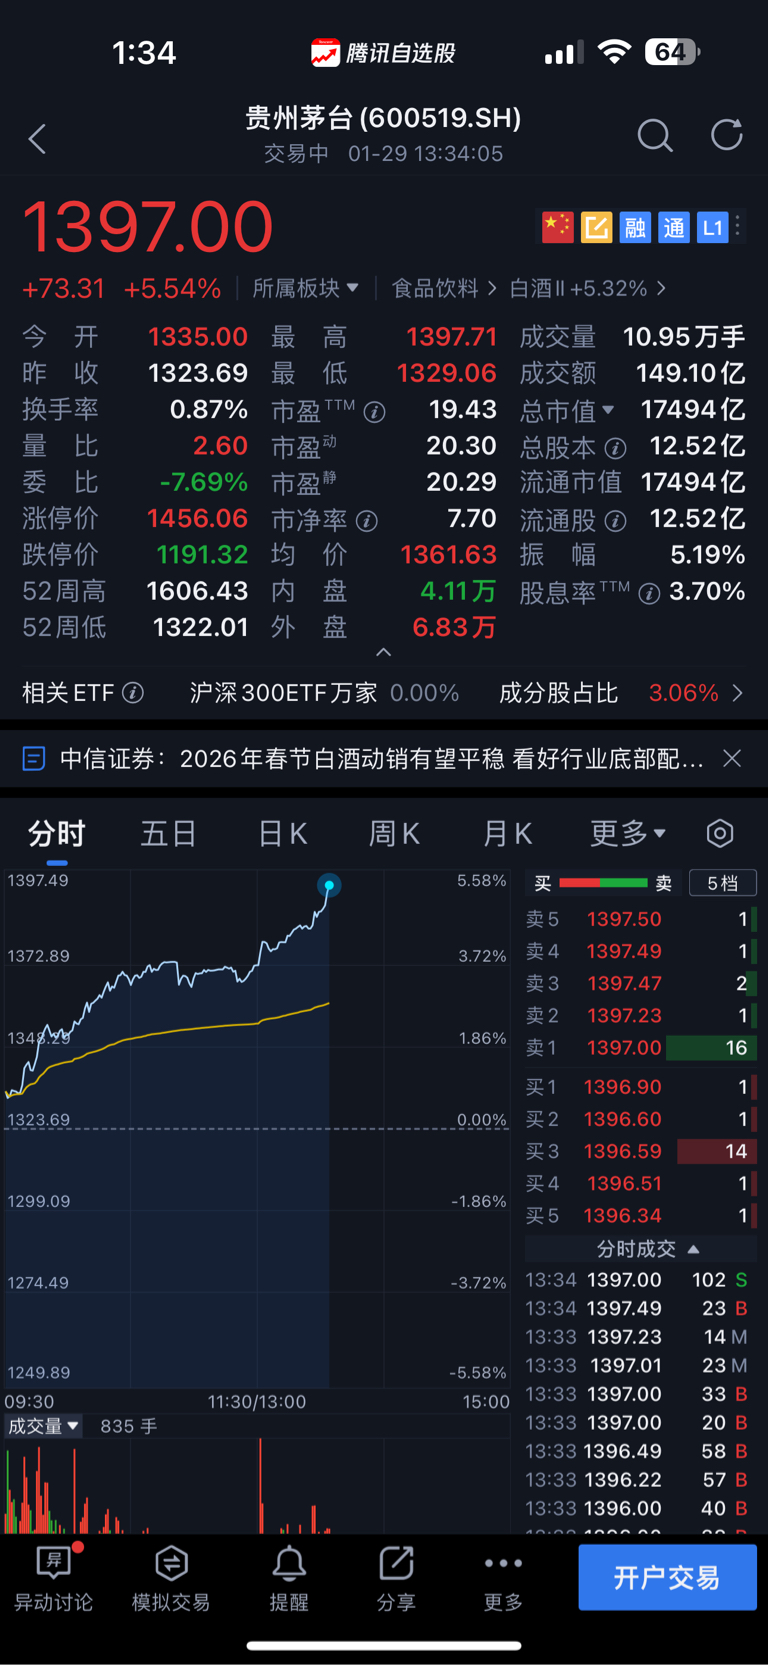Viewport: 768px width, 1665px height.
Task: Switch to the 周K chart tab
Action: 394,833
